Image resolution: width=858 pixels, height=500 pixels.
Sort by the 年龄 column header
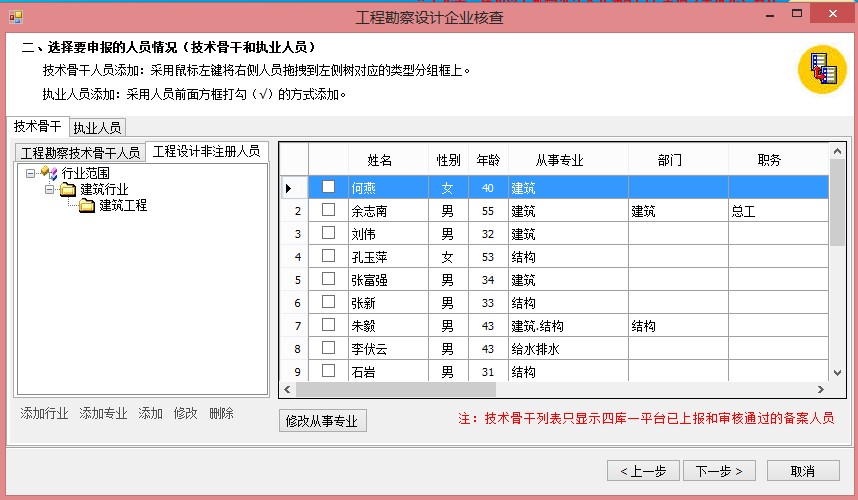click(x=487, y=160)
